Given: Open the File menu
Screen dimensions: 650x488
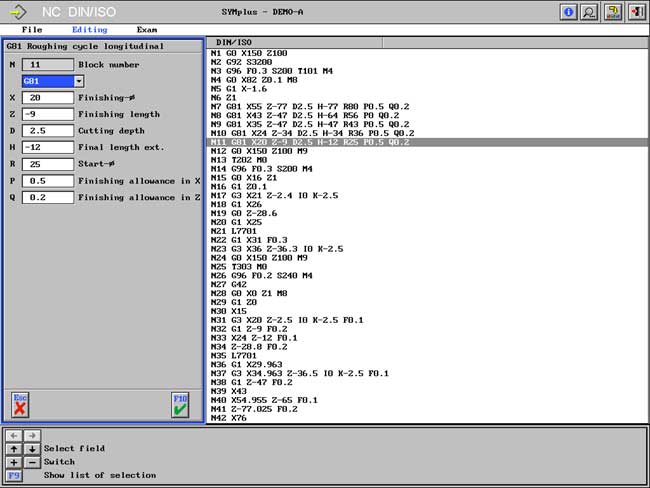Looking at the screenshot, I should click(32, 29).
